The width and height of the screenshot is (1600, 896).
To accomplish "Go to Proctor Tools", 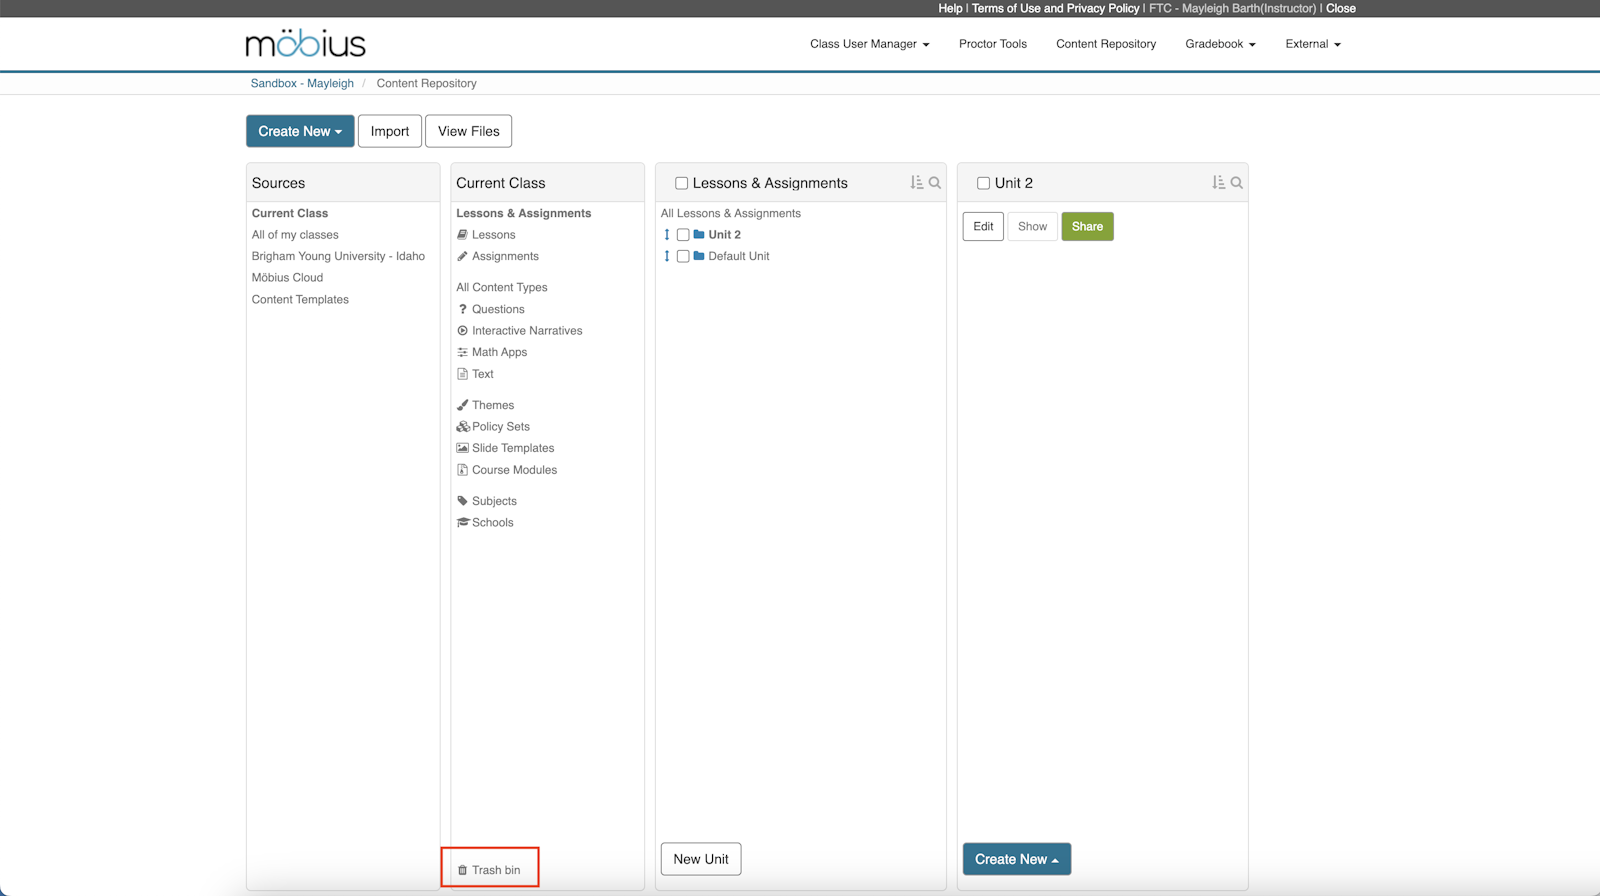I will pos(992,44).
